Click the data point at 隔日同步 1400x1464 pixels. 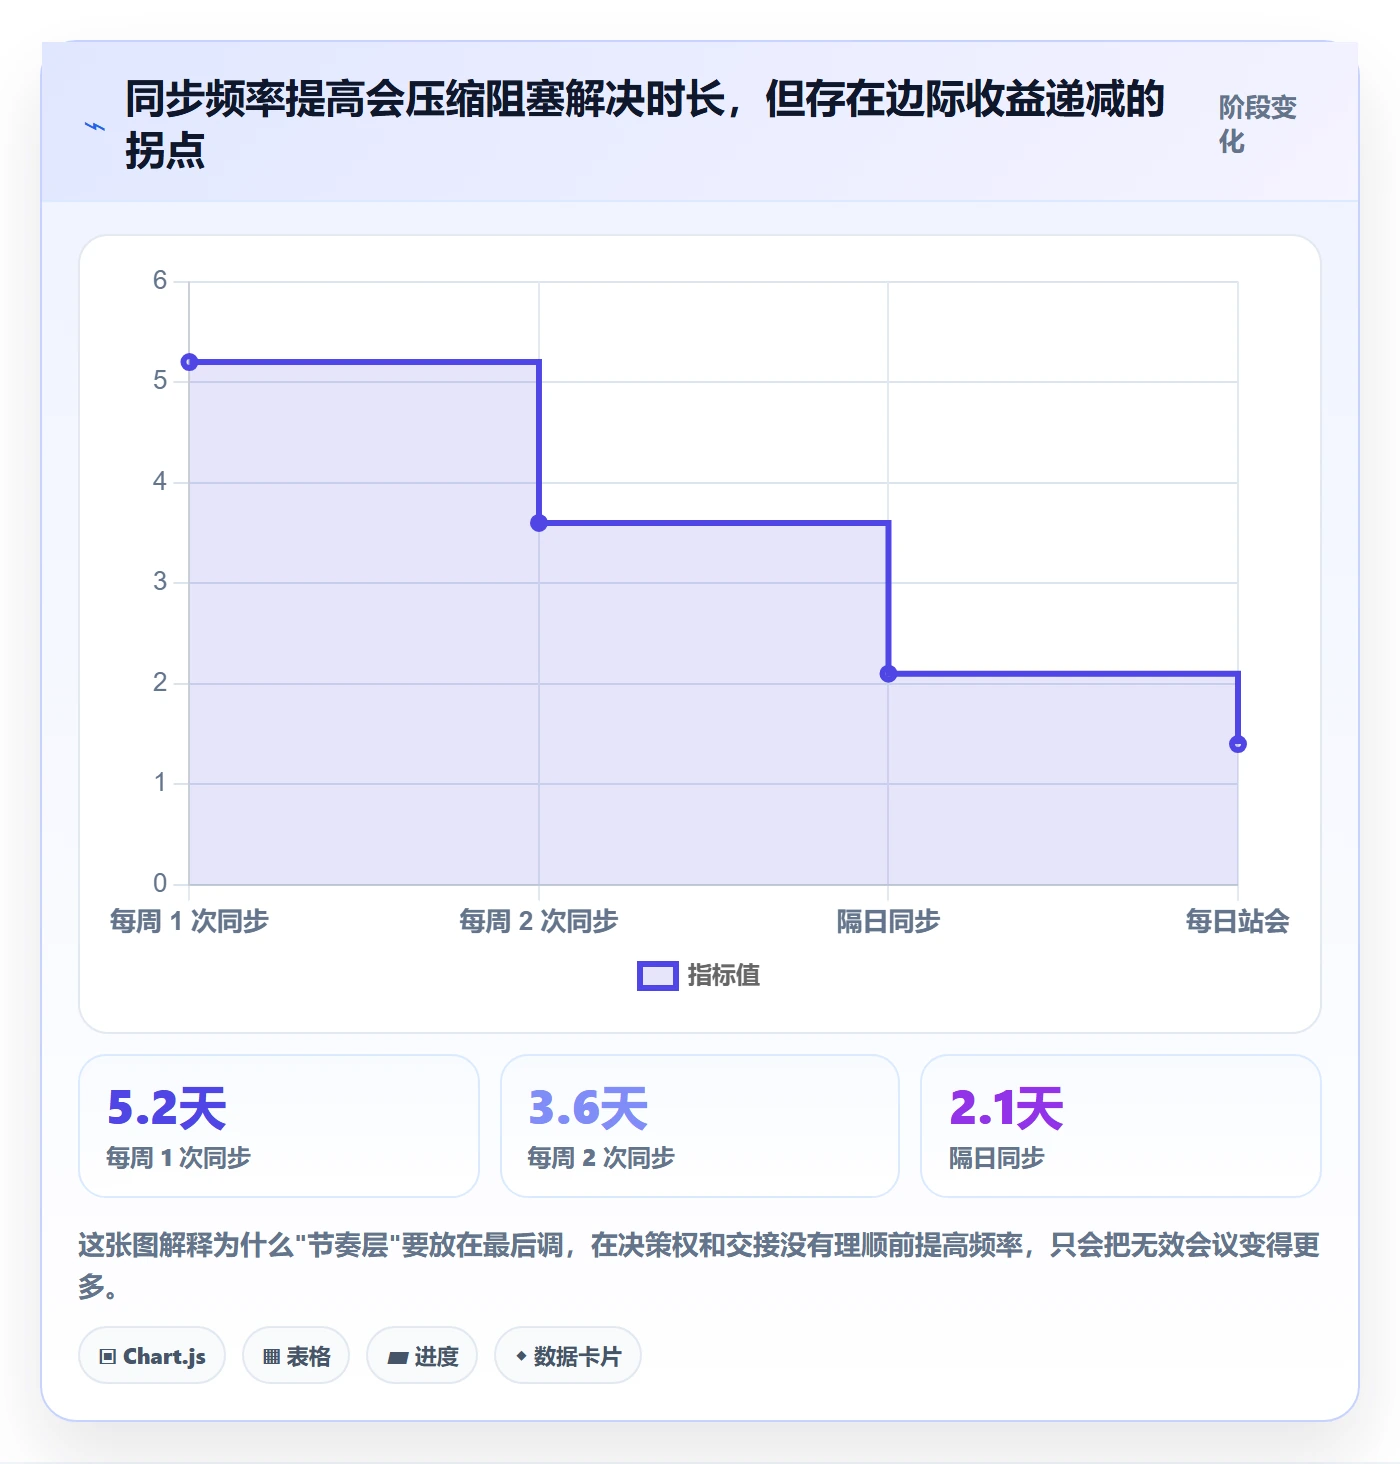coord(888,674)
